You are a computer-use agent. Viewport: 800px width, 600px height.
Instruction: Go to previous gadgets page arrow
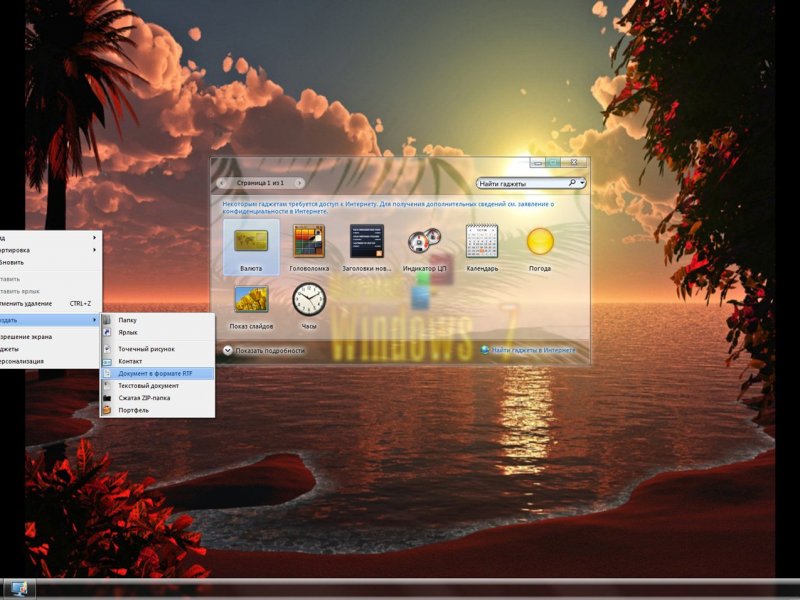(x=221, y=183)
